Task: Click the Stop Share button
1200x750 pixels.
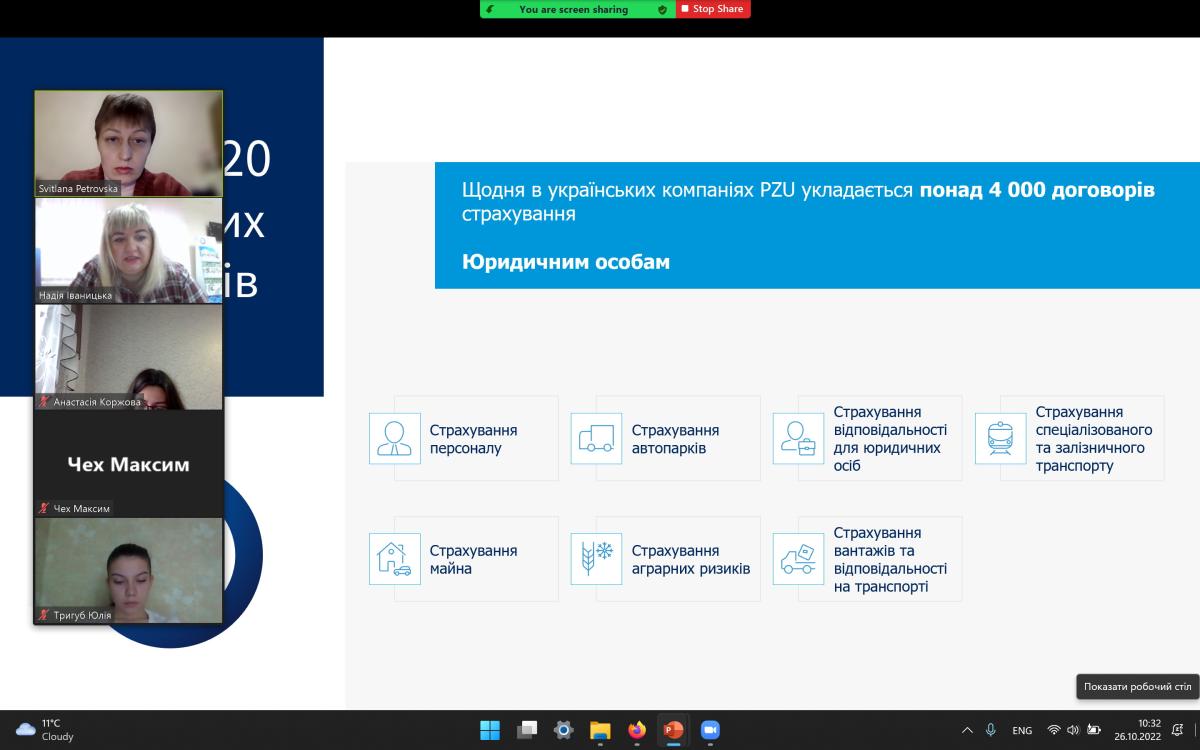Action: pyautogui.click(x=712, y=9)
